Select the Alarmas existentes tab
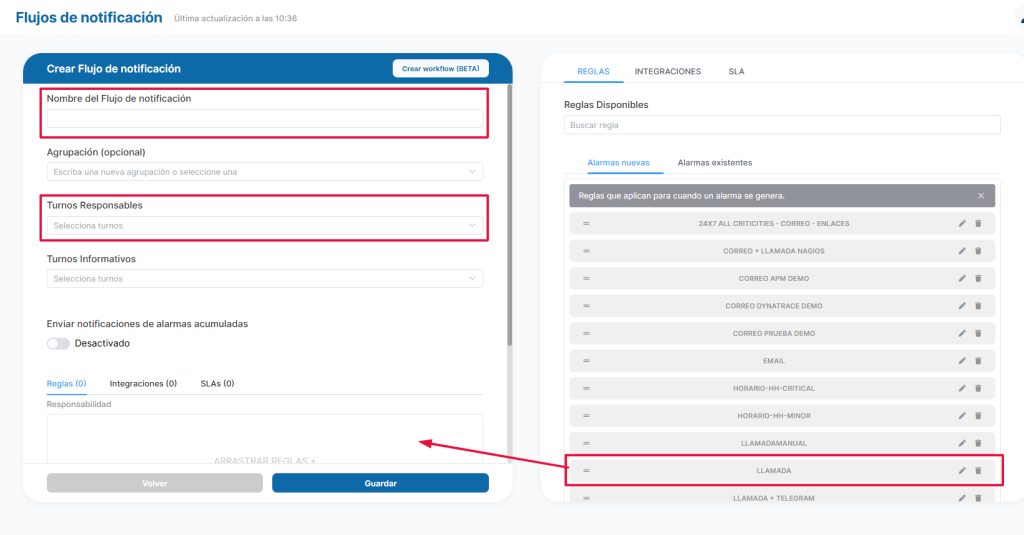Image resolution: width=1024 pixels, height=535 pixels. [714, 162]
